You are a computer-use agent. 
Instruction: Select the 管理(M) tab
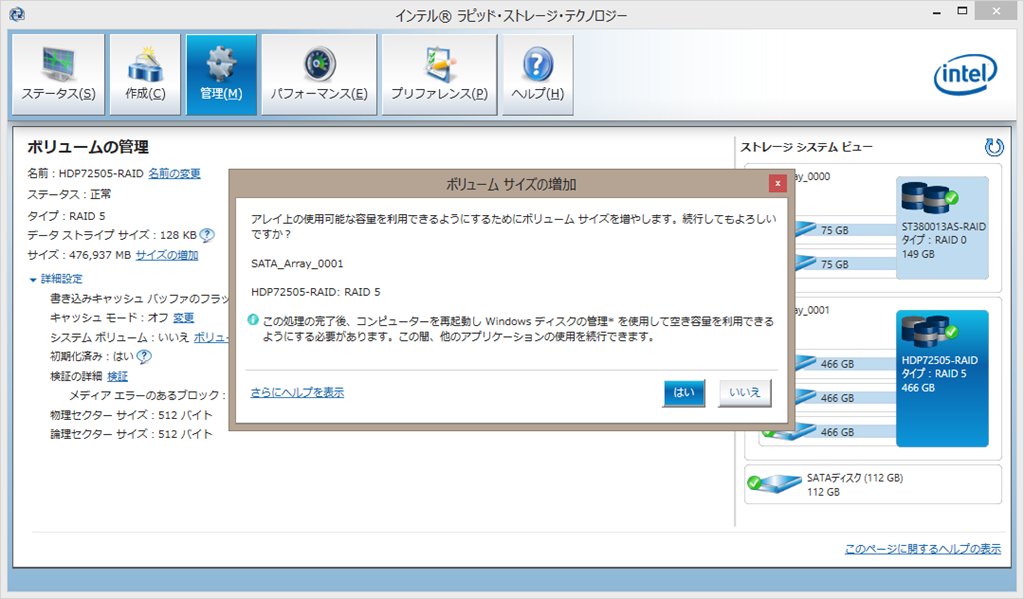[x=221, y=74]
